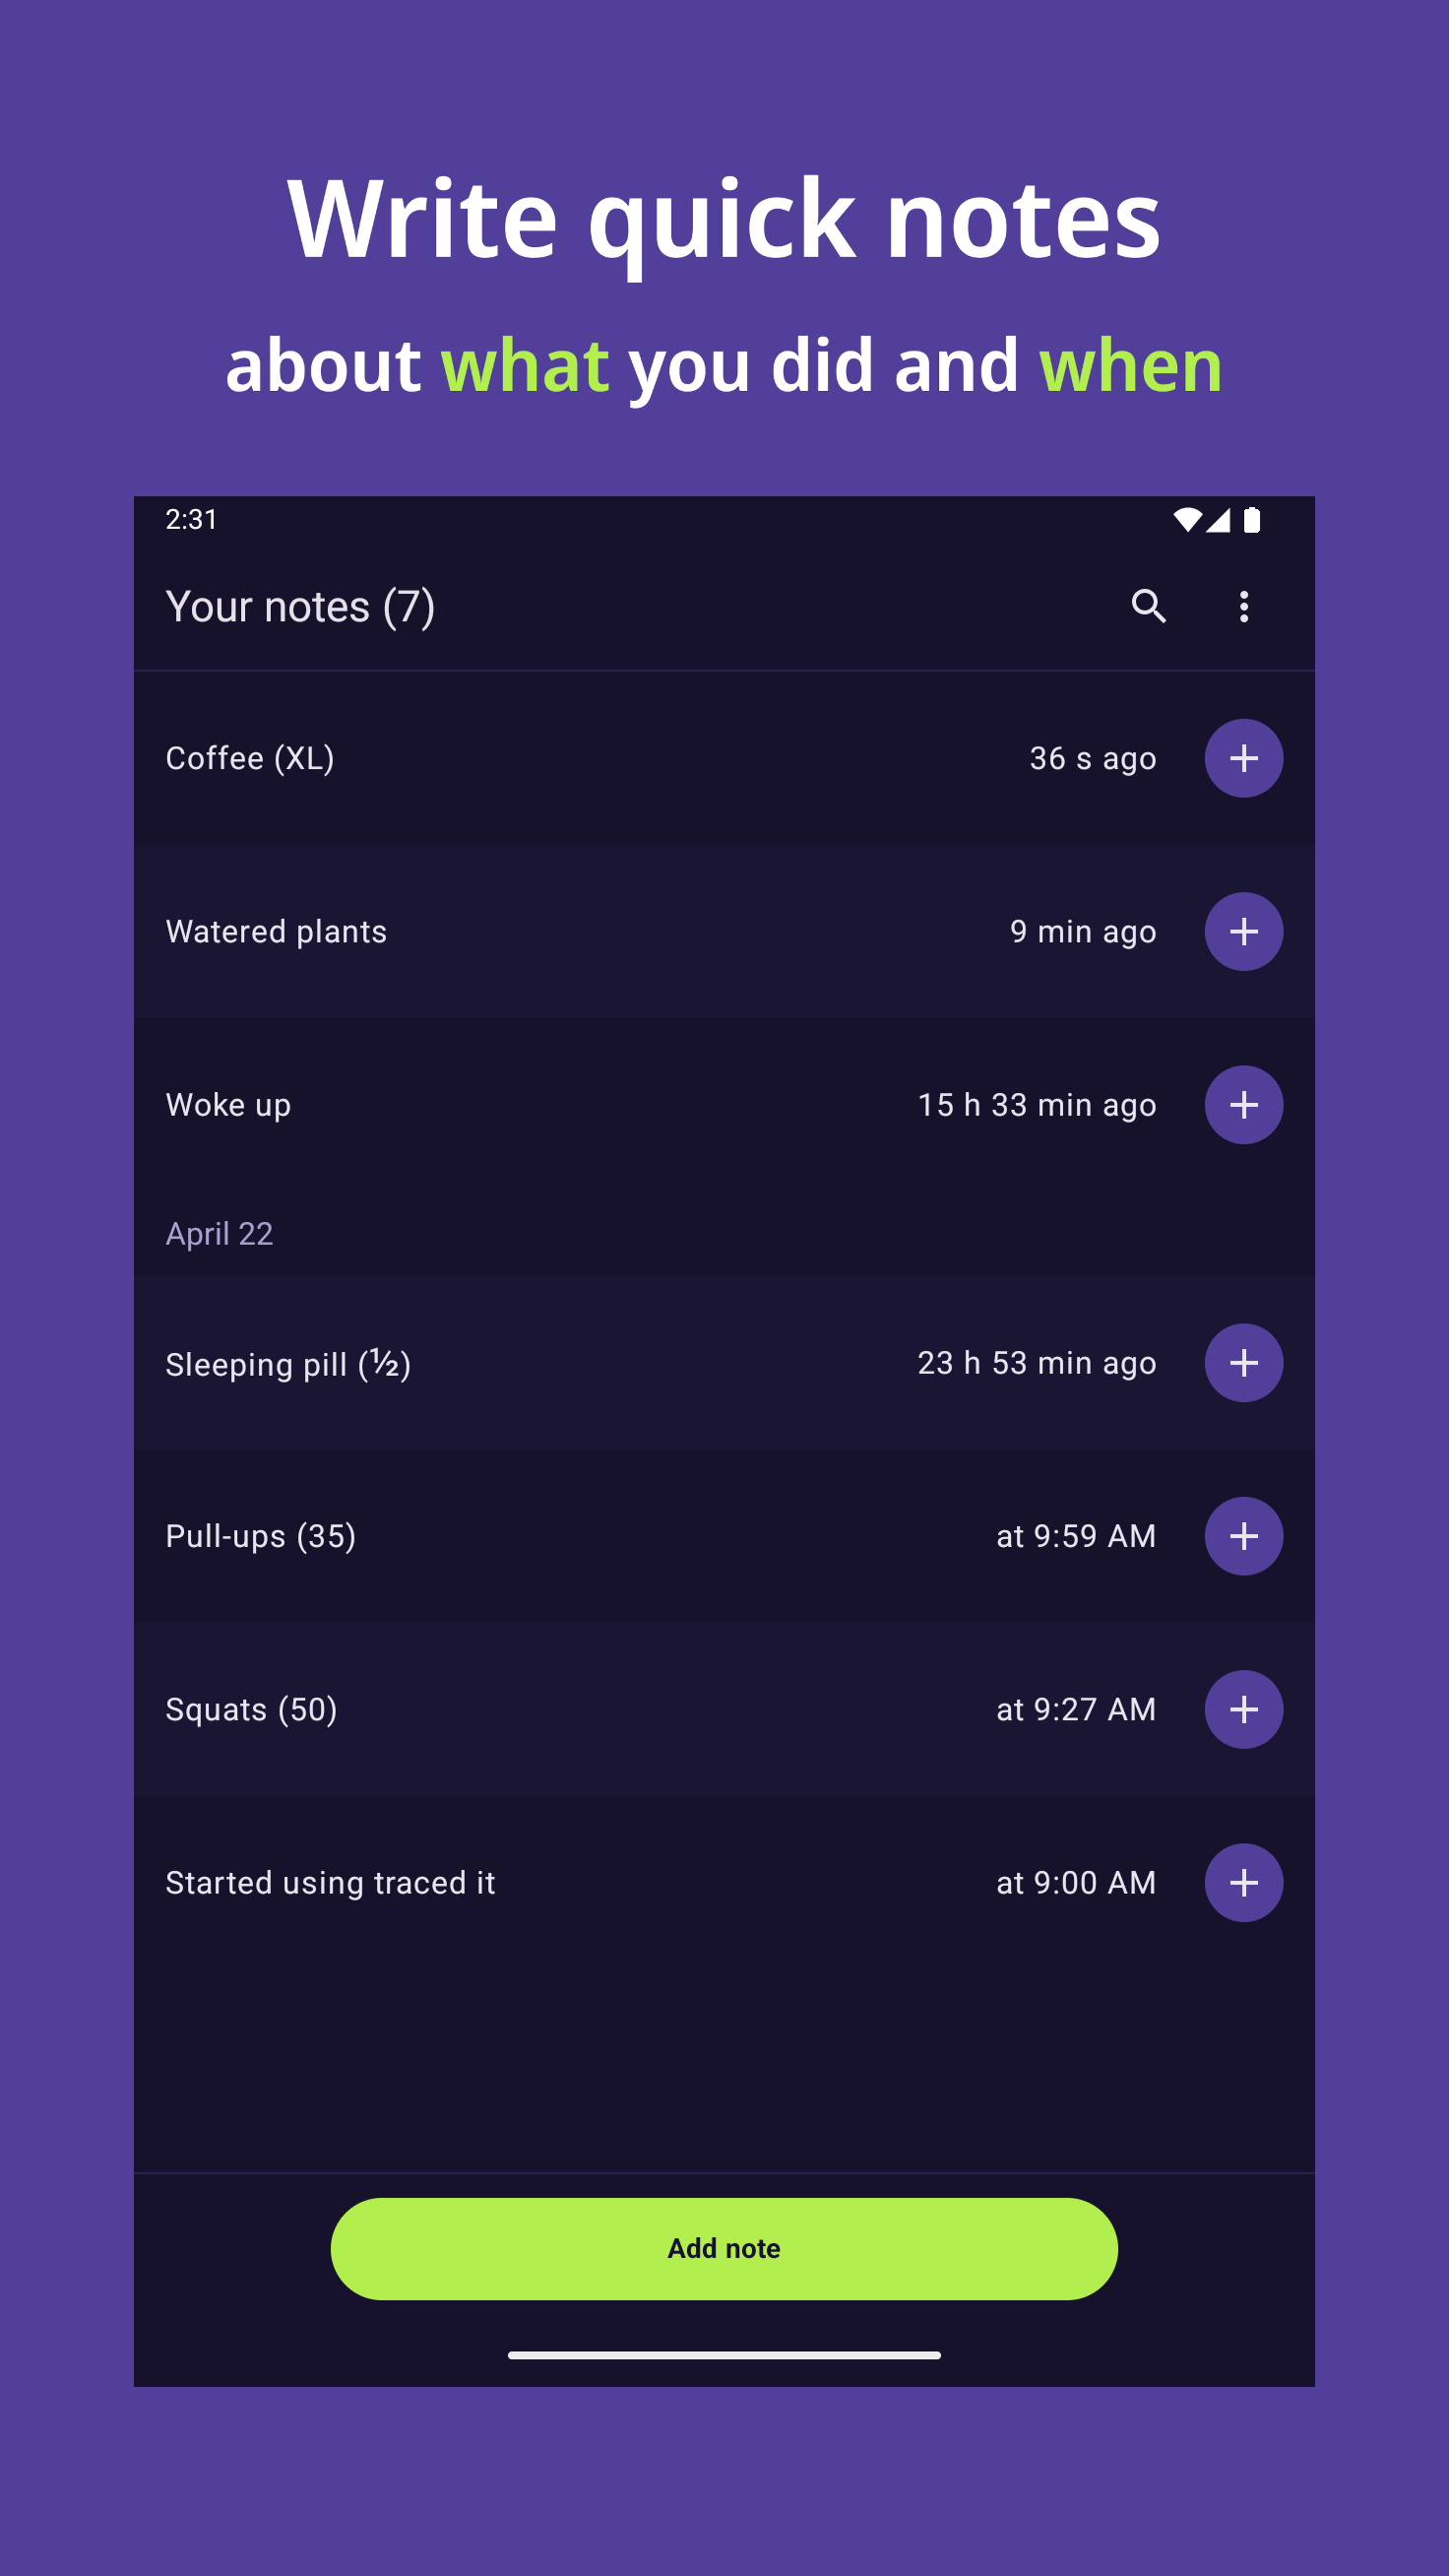Open the search icon in header
The width and height of the screenshot is (1449, 2576).
point(1148,606)
